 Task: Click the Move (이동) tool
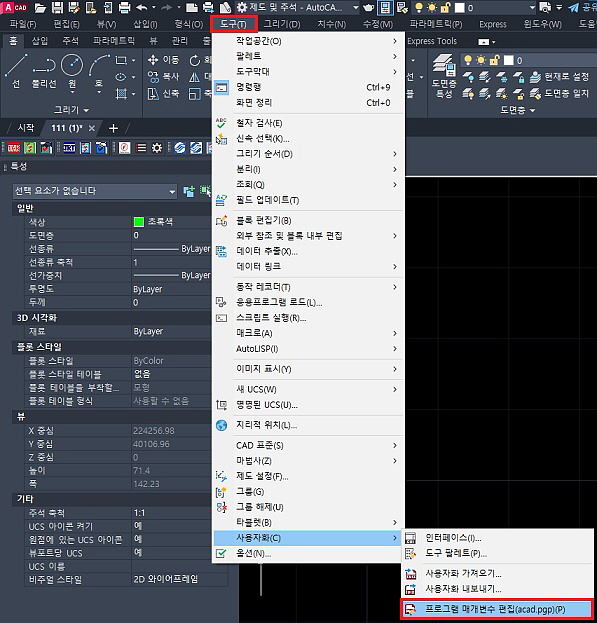pyautogui.click(x=163, y=60)
